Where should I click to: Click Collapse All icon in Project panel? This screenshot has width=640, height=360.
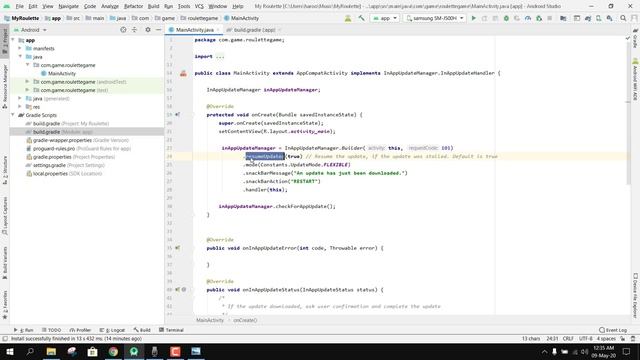coord(134,30)
